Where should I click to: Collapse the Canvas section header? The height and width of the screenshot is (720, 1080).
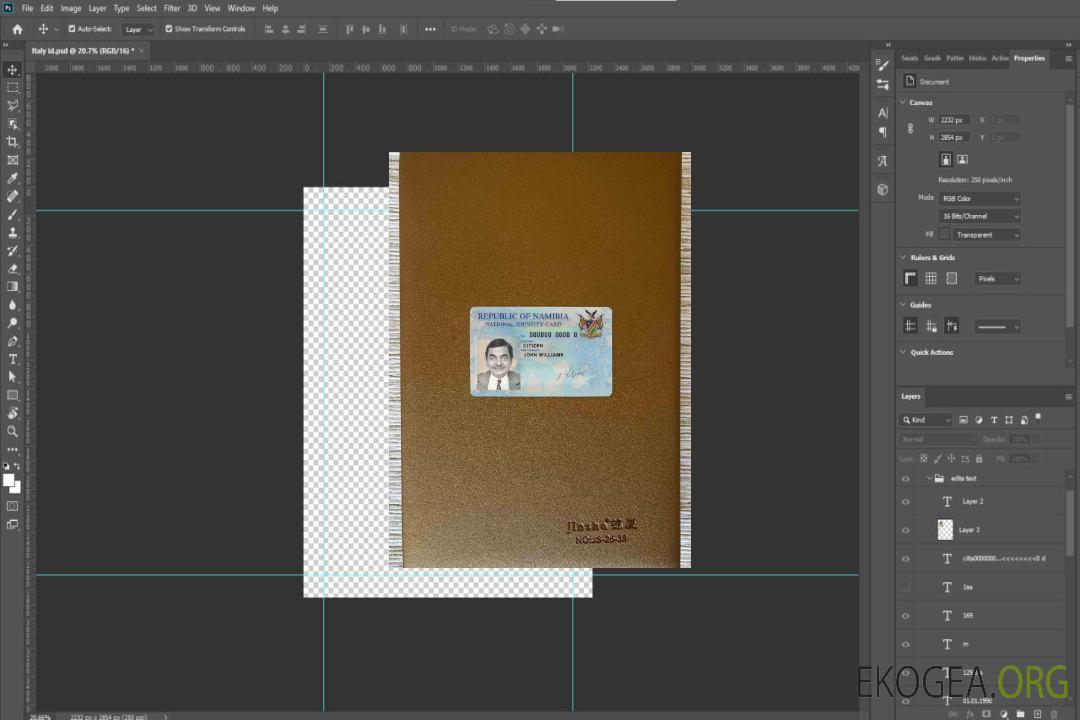click(x=905, y=102)
